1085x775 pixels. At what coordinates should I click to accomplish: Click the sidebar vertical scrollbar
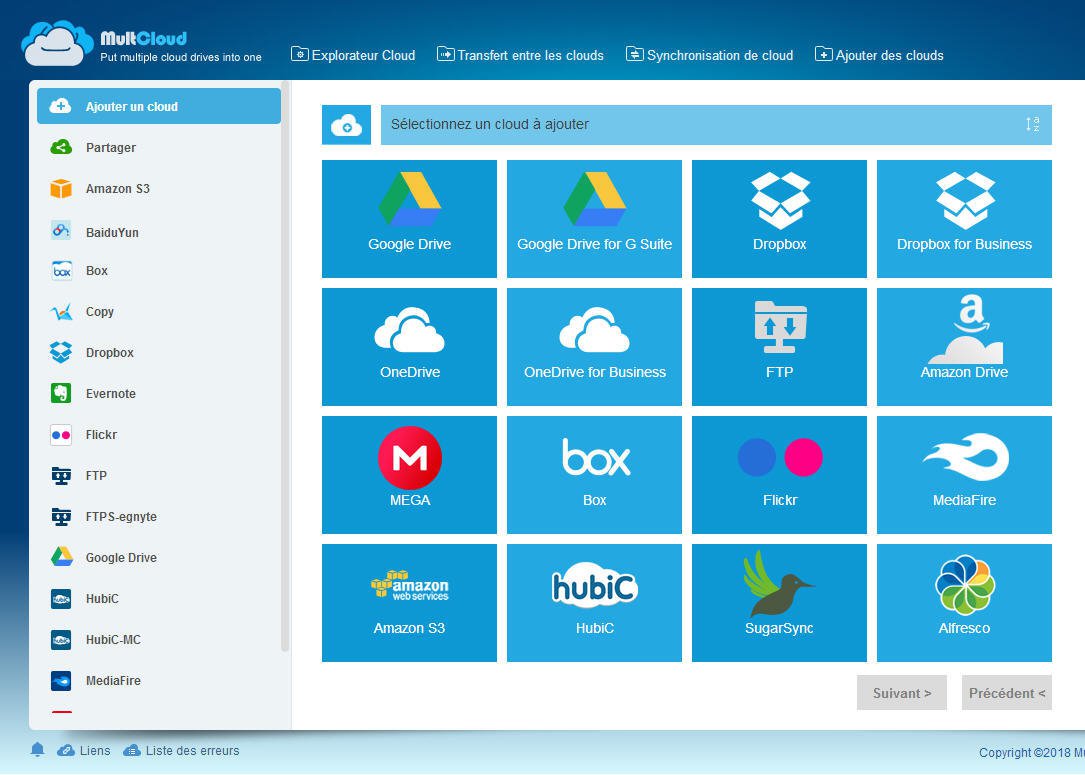pos(285,367)
